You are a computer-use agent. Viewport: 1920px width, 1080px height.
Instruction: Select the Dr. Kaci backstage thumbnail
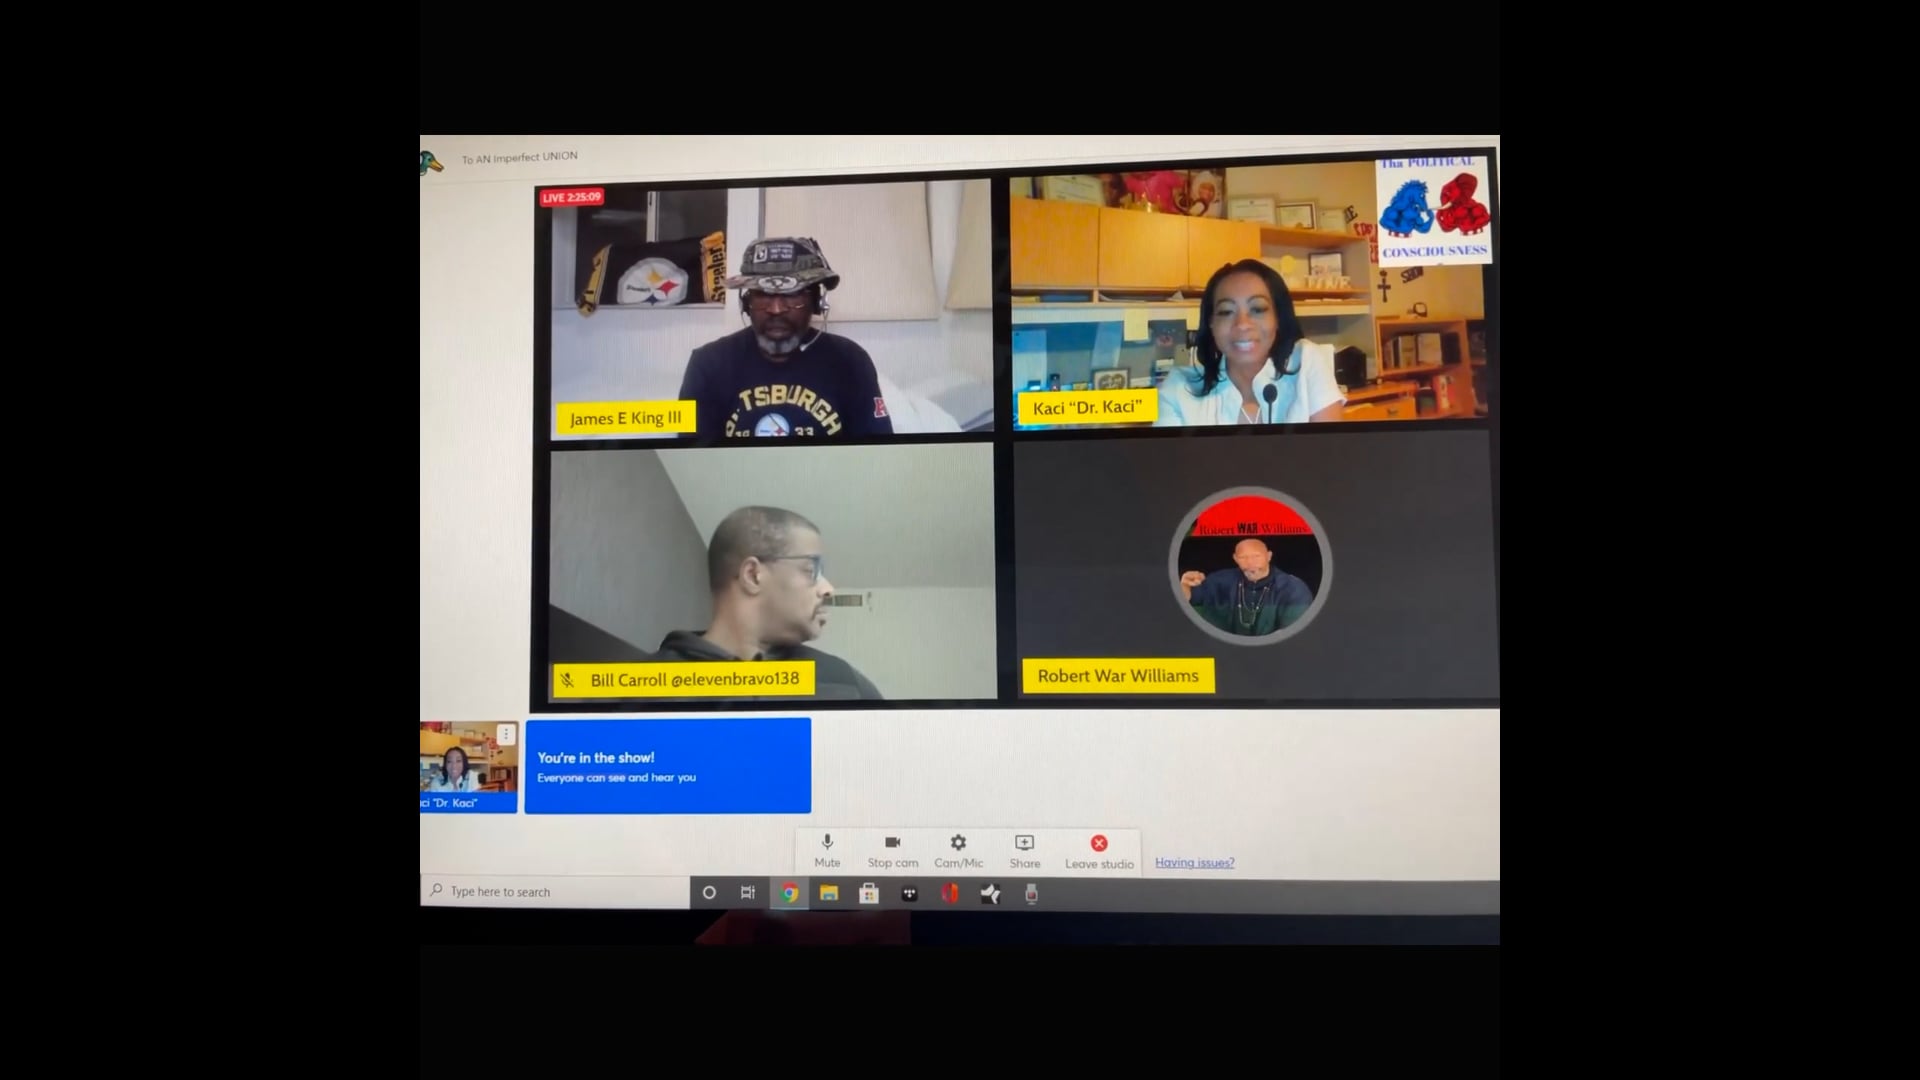pyautogui.click(x=468, y=767)
